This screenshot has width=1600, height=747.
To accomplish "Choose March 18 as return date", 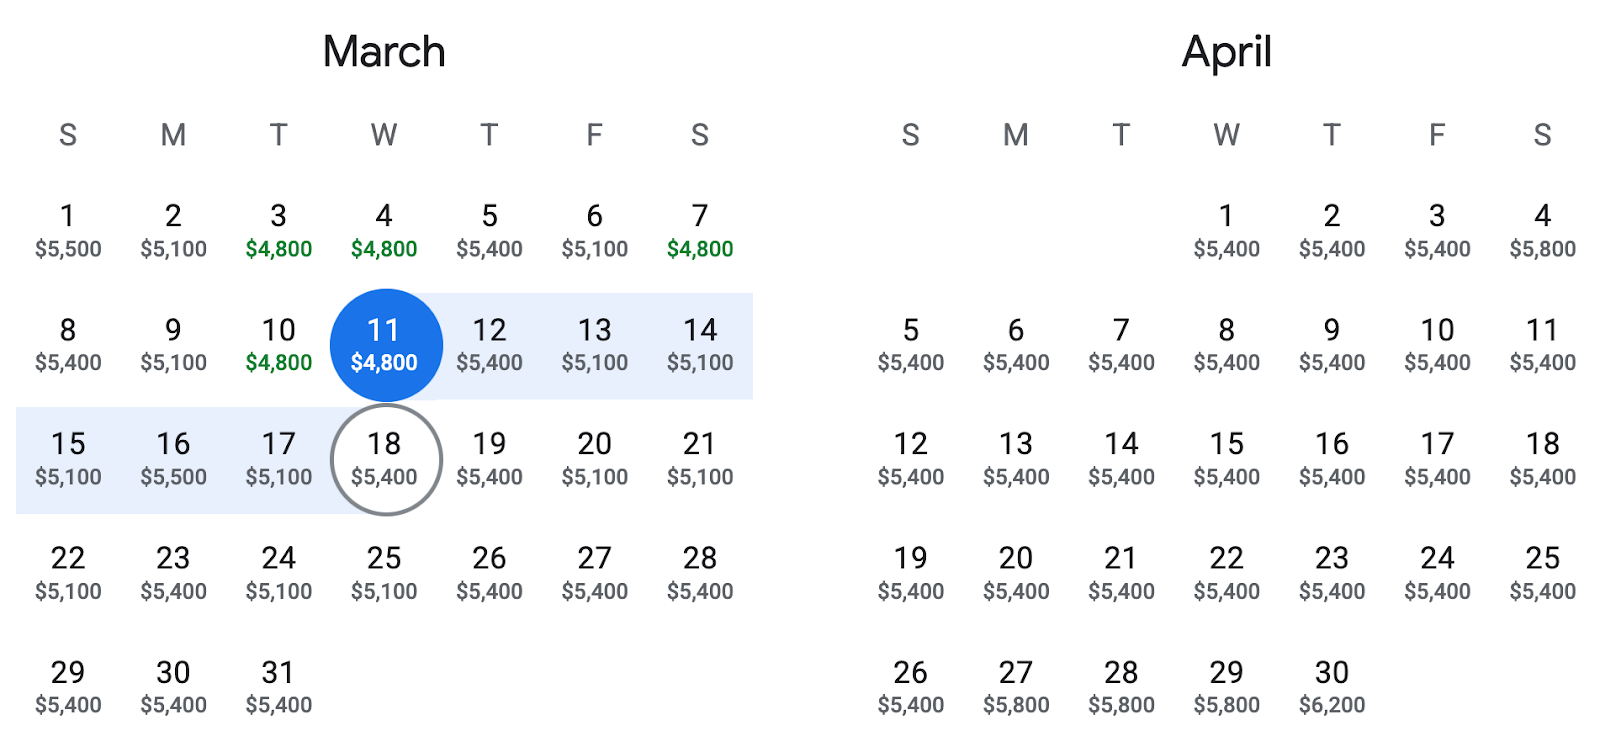I will [x=385, y=459].
